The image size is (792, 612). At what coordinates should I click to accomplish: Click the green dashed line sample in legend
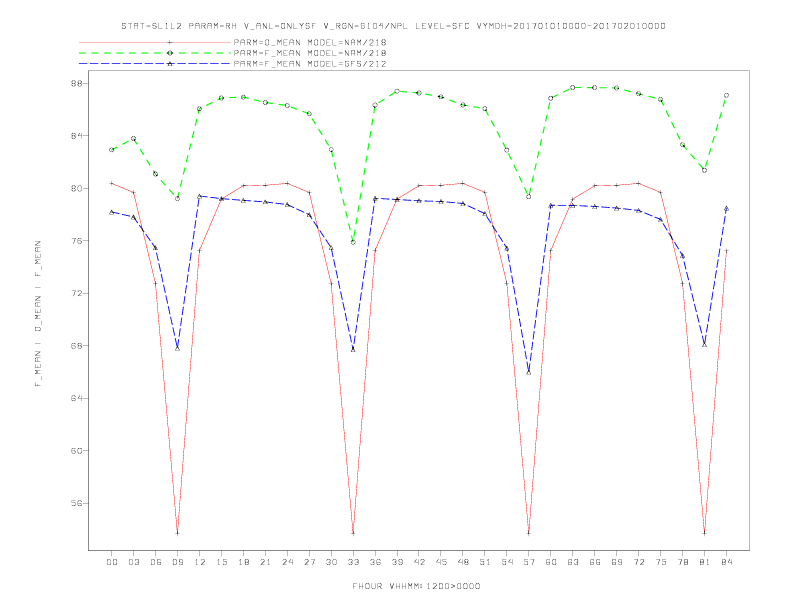click(x=155, y=53)
